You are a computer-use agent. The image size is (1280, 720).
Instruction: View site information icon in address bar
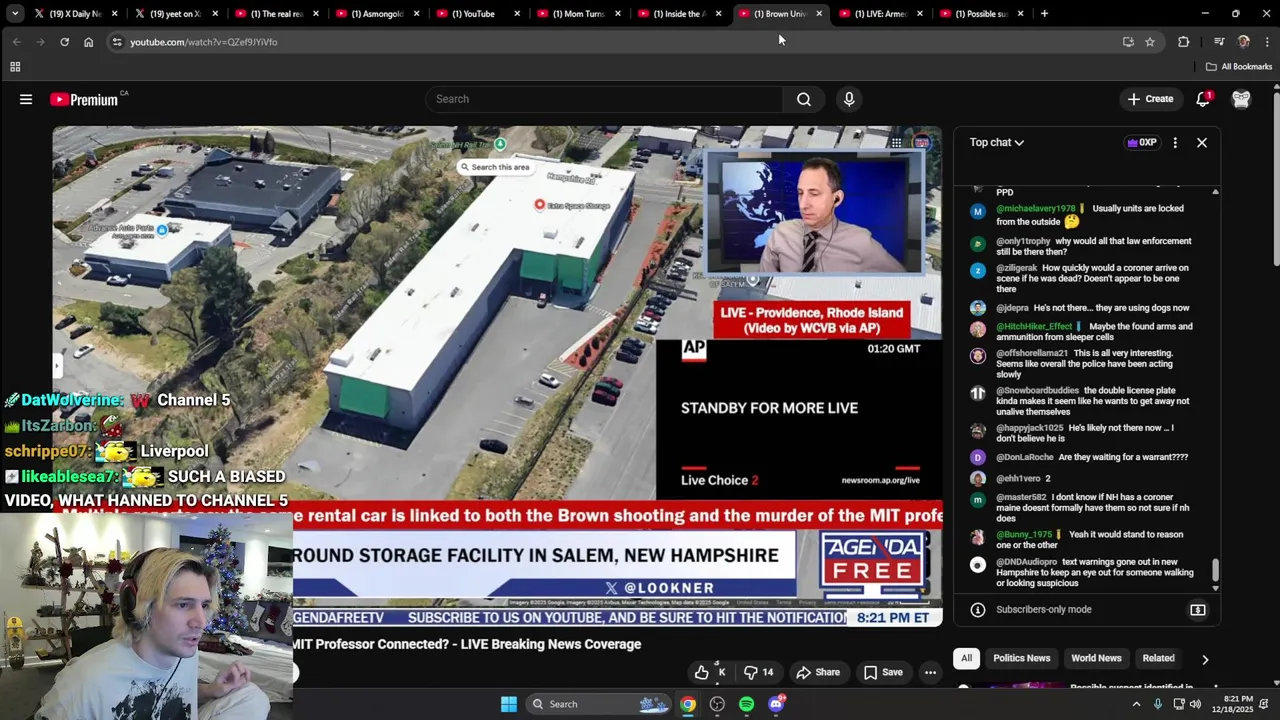pos(117,42)
